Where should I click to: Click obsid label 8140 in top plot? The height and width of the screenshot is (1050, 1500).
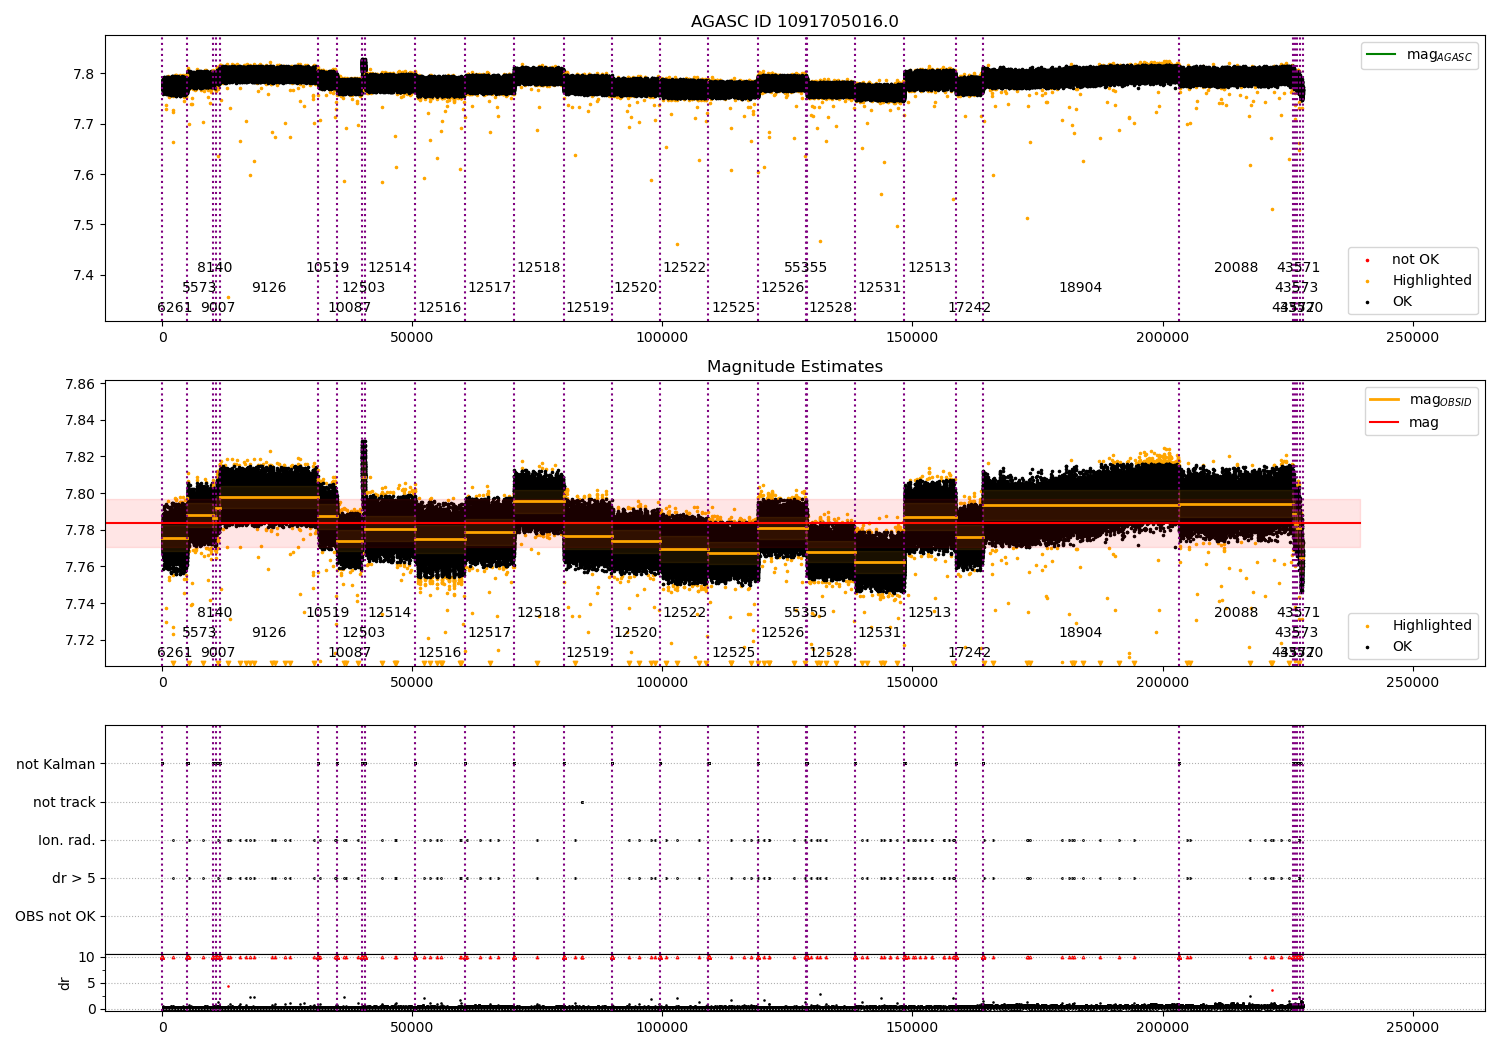(x=214, y=268)
